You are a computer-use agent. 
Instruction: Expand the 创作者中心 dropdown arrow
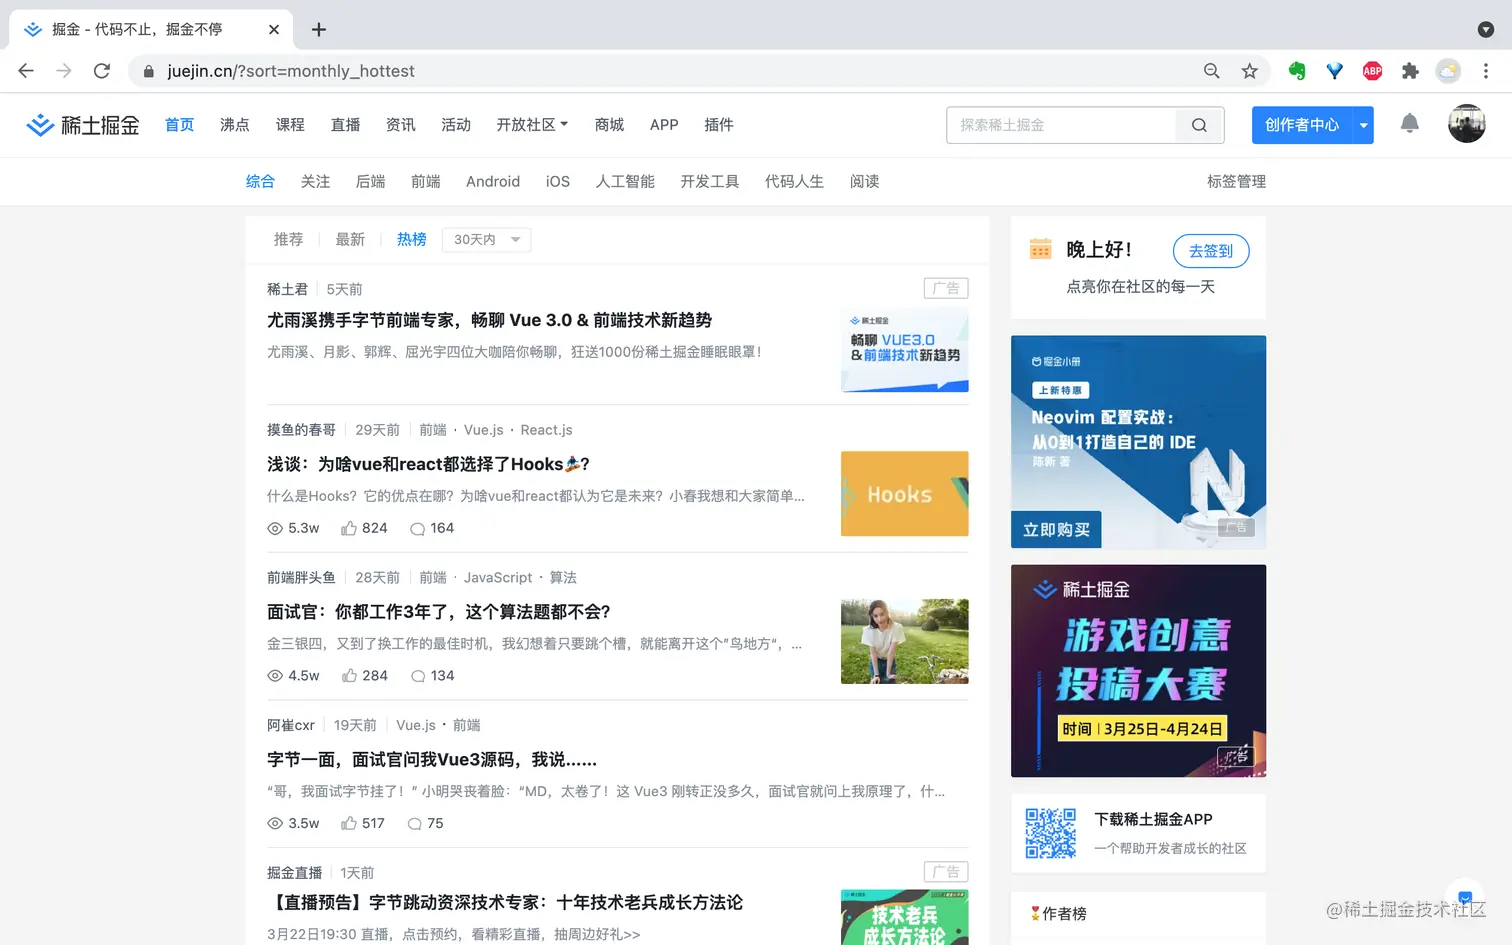click(x=1363, y=125)
